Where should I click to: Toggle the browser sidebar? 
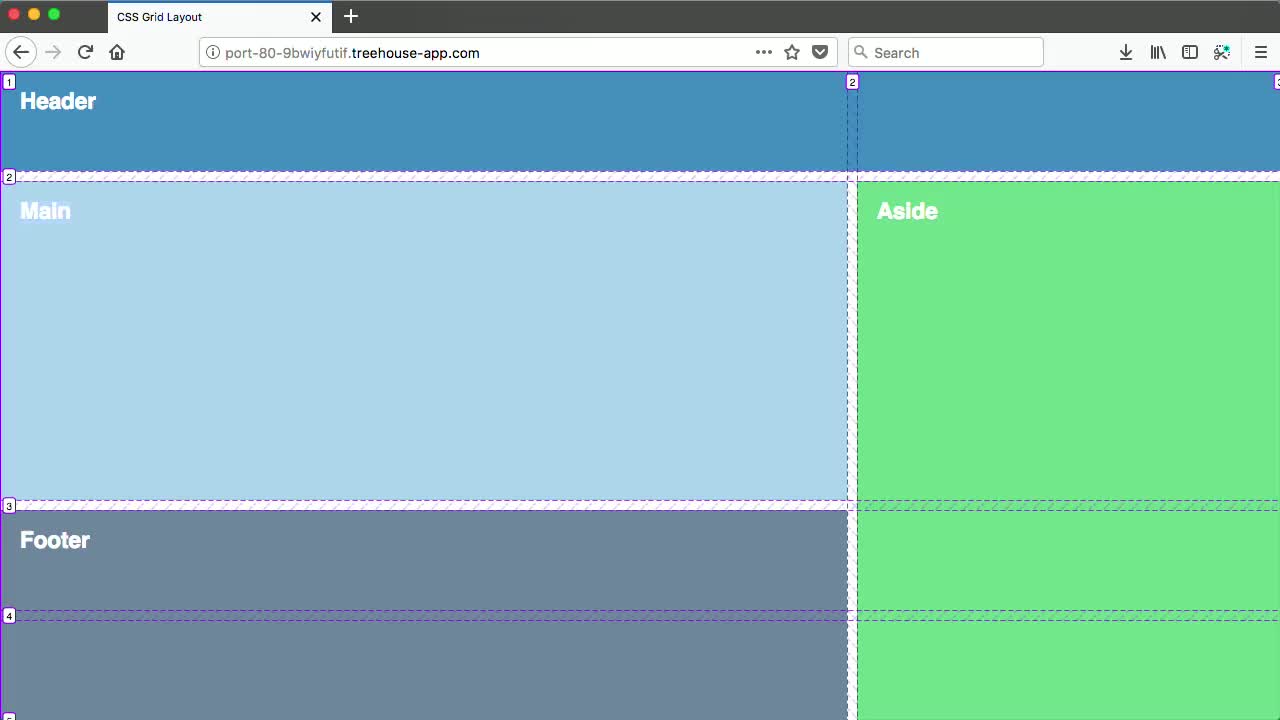click(x=1190, y=52)
